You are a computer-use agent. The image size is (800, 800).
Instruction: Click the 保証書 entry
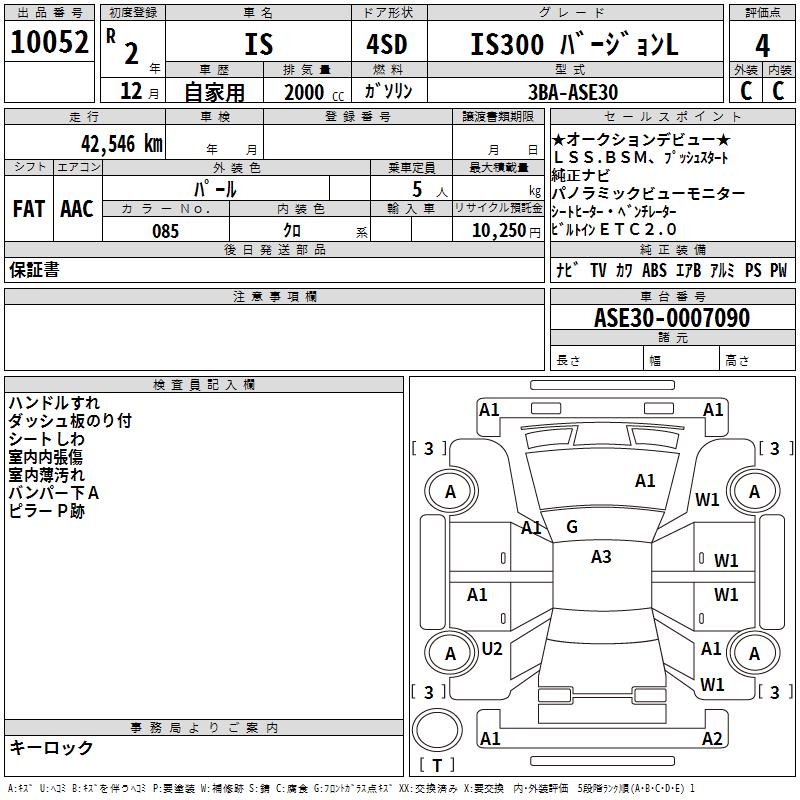pyautogui.click(x=34, y=270)
